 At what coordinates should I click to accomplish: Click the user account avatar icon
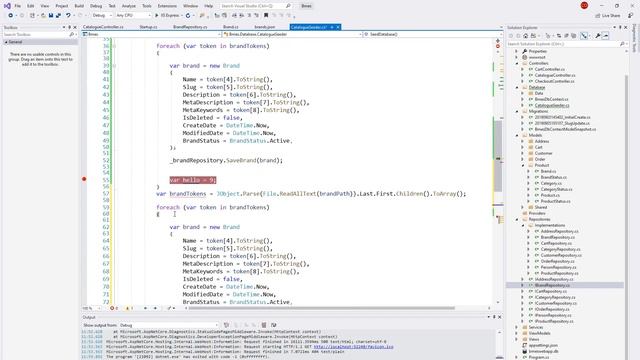pyautogui.click(x=584, y=6)
